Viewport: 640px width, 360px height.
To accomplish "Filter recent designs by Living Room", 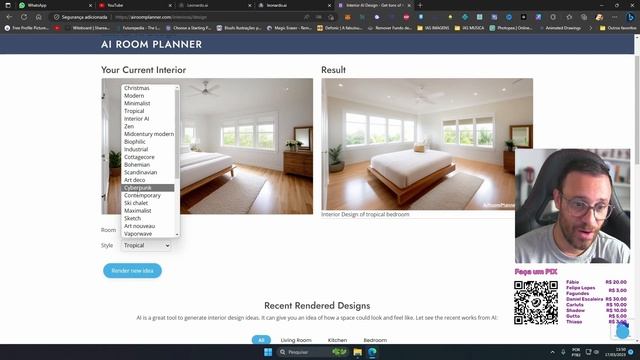I will [296, 340].
